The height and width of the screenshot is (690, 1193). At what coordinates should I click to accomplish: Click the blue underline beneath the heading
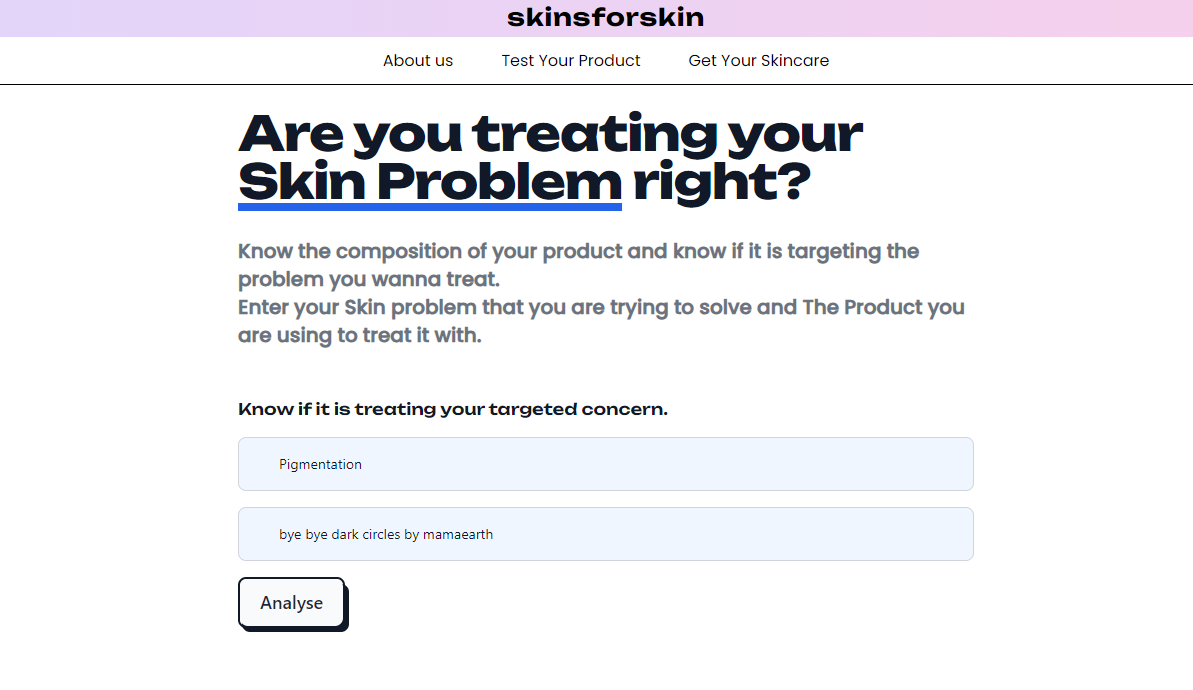[428, 207]
